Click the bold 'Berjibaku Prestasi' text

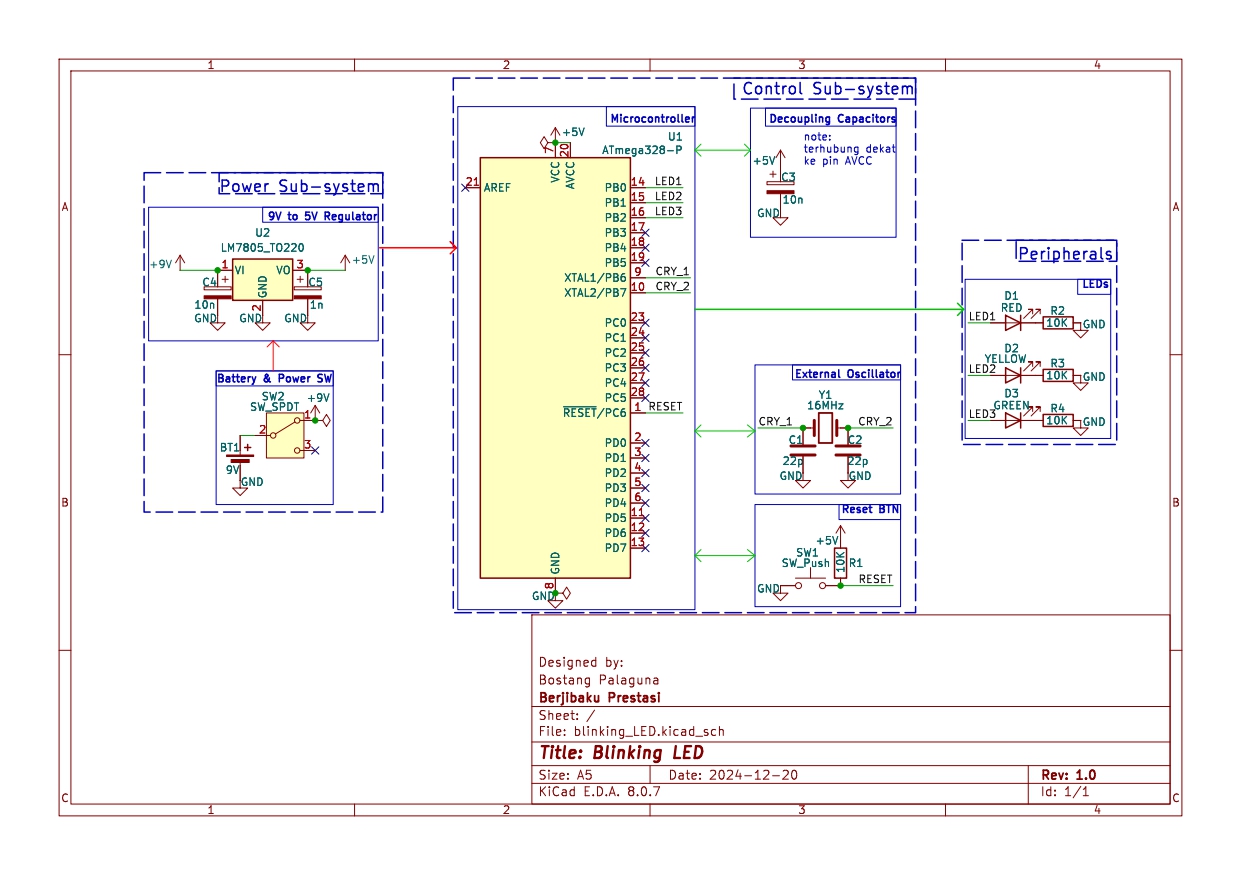pyautogui.click(x=600, y=697)
